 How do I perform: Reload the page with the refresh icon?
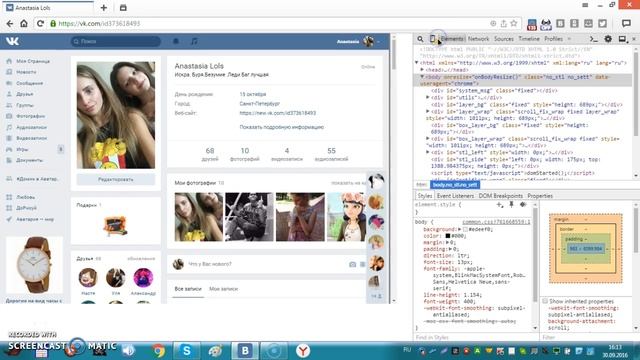[x=40, y=24]
